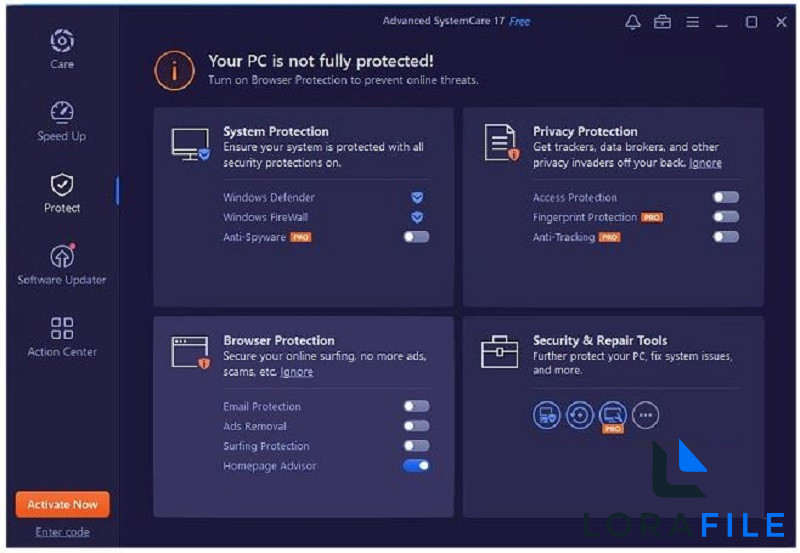Viewport: 800px width, 553px height.
Task: Click the System Protection heading
Action: (x=276, y=132)
